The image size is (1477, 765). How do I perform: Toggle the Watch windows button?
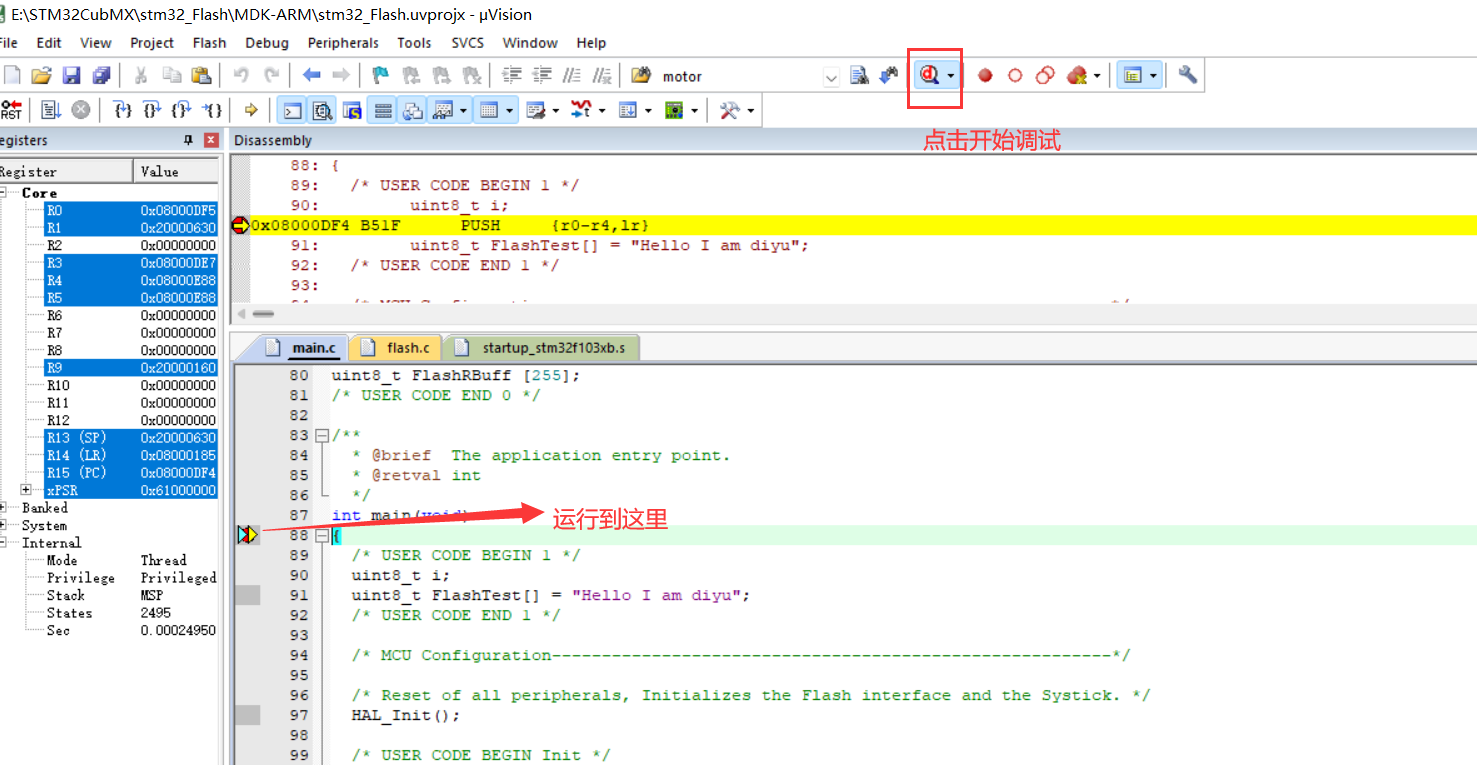pos(443,110)
